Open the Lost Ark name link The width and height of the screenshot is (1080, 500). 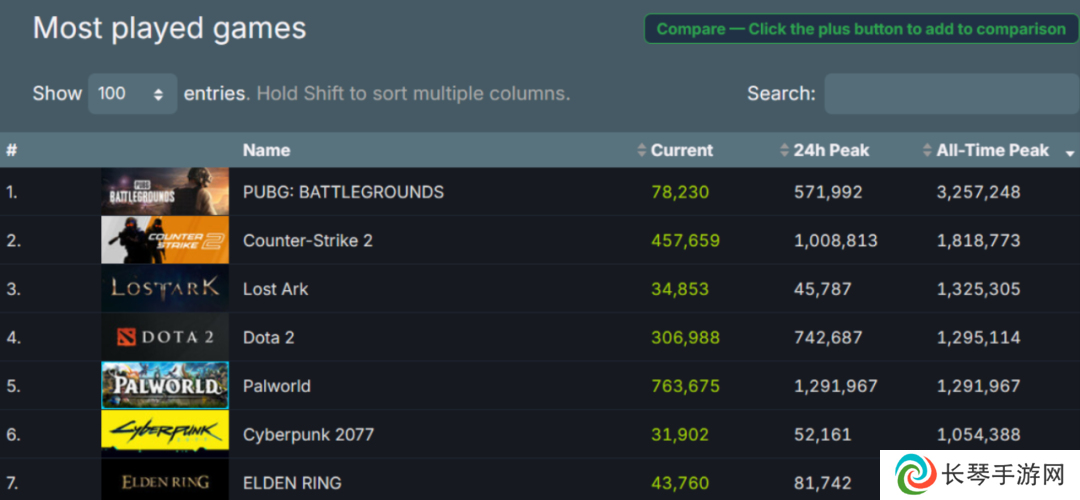click(276, 289)
